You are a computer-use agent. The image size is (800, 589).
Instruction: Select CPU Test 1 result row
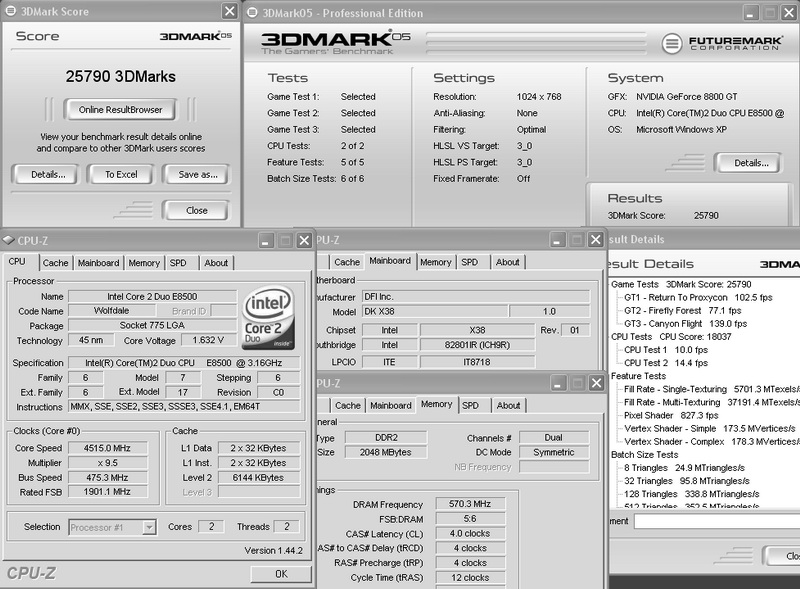pos(666,350)
